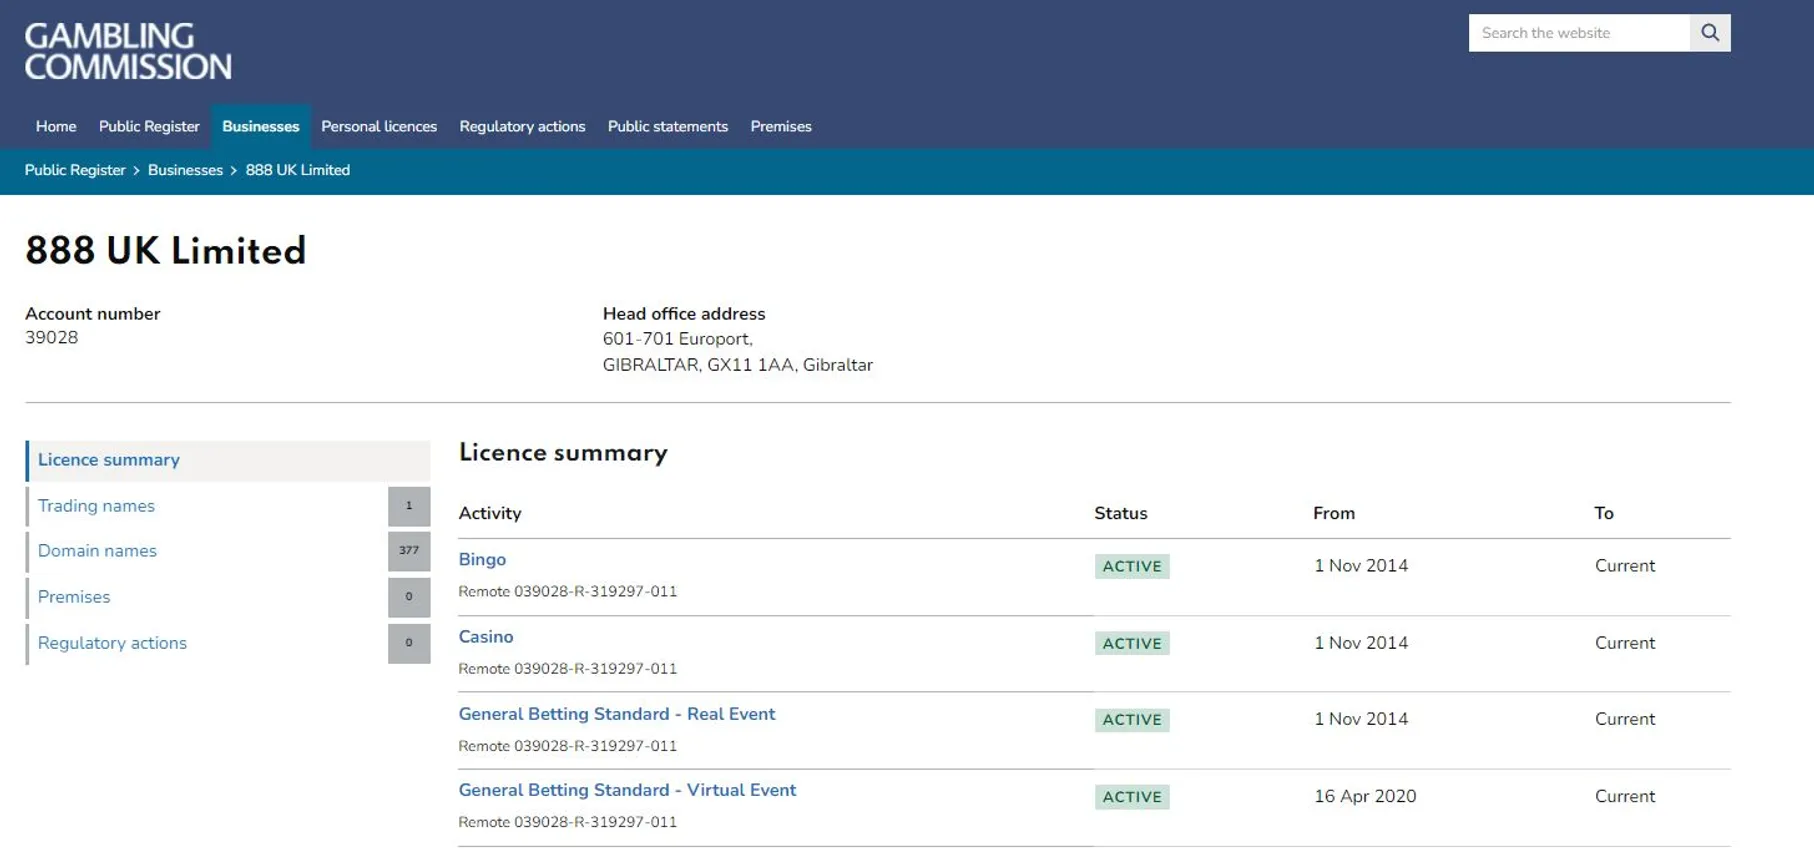
Task: Open Domain names sidebar tab
Action: [228, 551]
